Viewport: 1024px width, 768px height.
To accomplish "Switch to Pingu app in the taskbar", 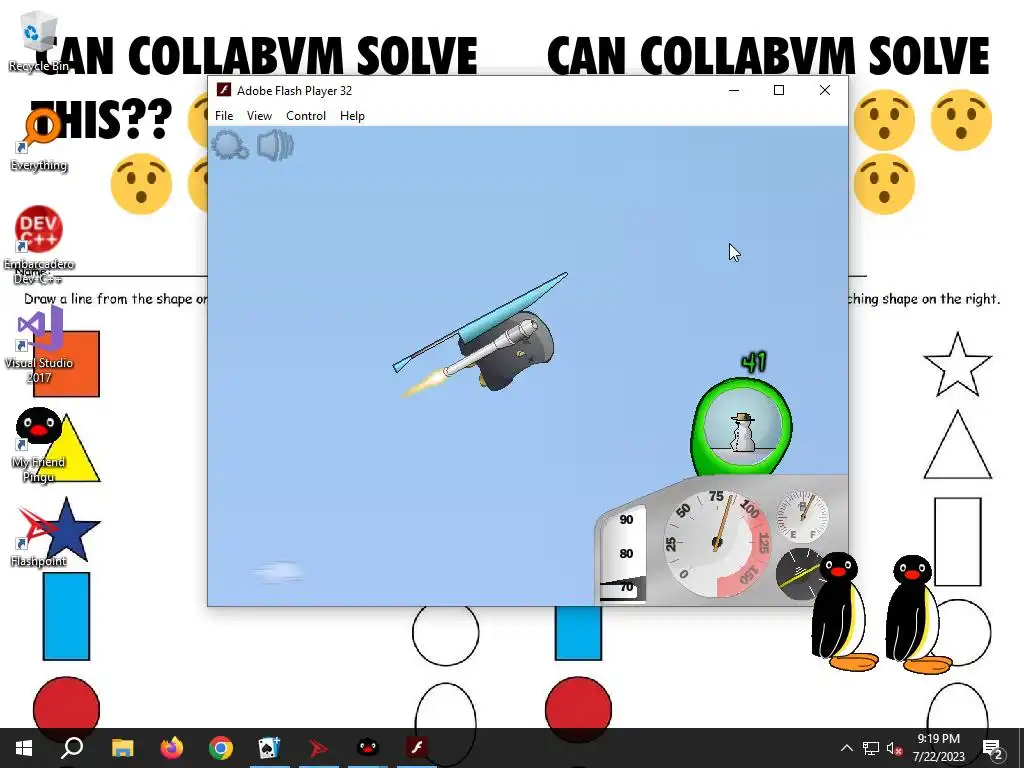I will click(368, 748).
